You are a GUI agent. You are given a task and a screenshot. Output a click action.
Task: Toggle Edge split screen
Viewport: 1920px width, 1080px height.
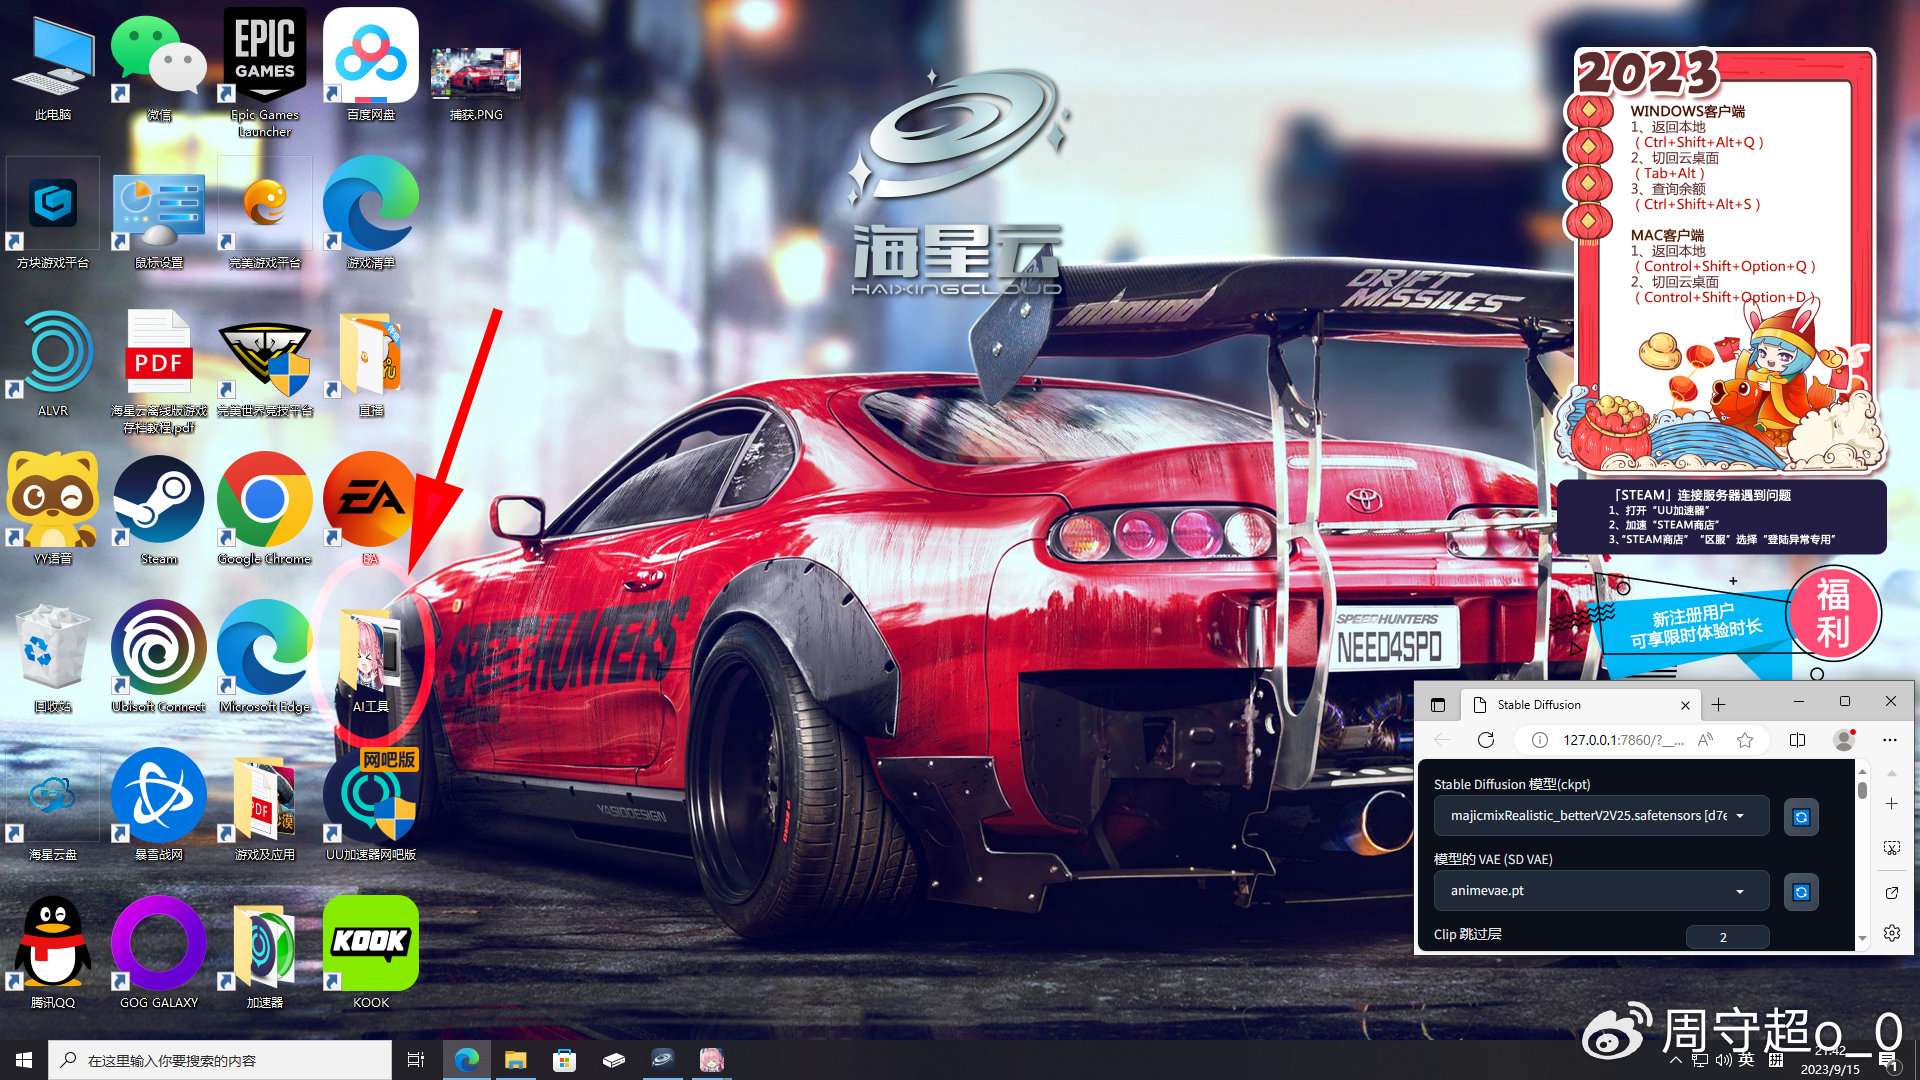pos(1797,740)
